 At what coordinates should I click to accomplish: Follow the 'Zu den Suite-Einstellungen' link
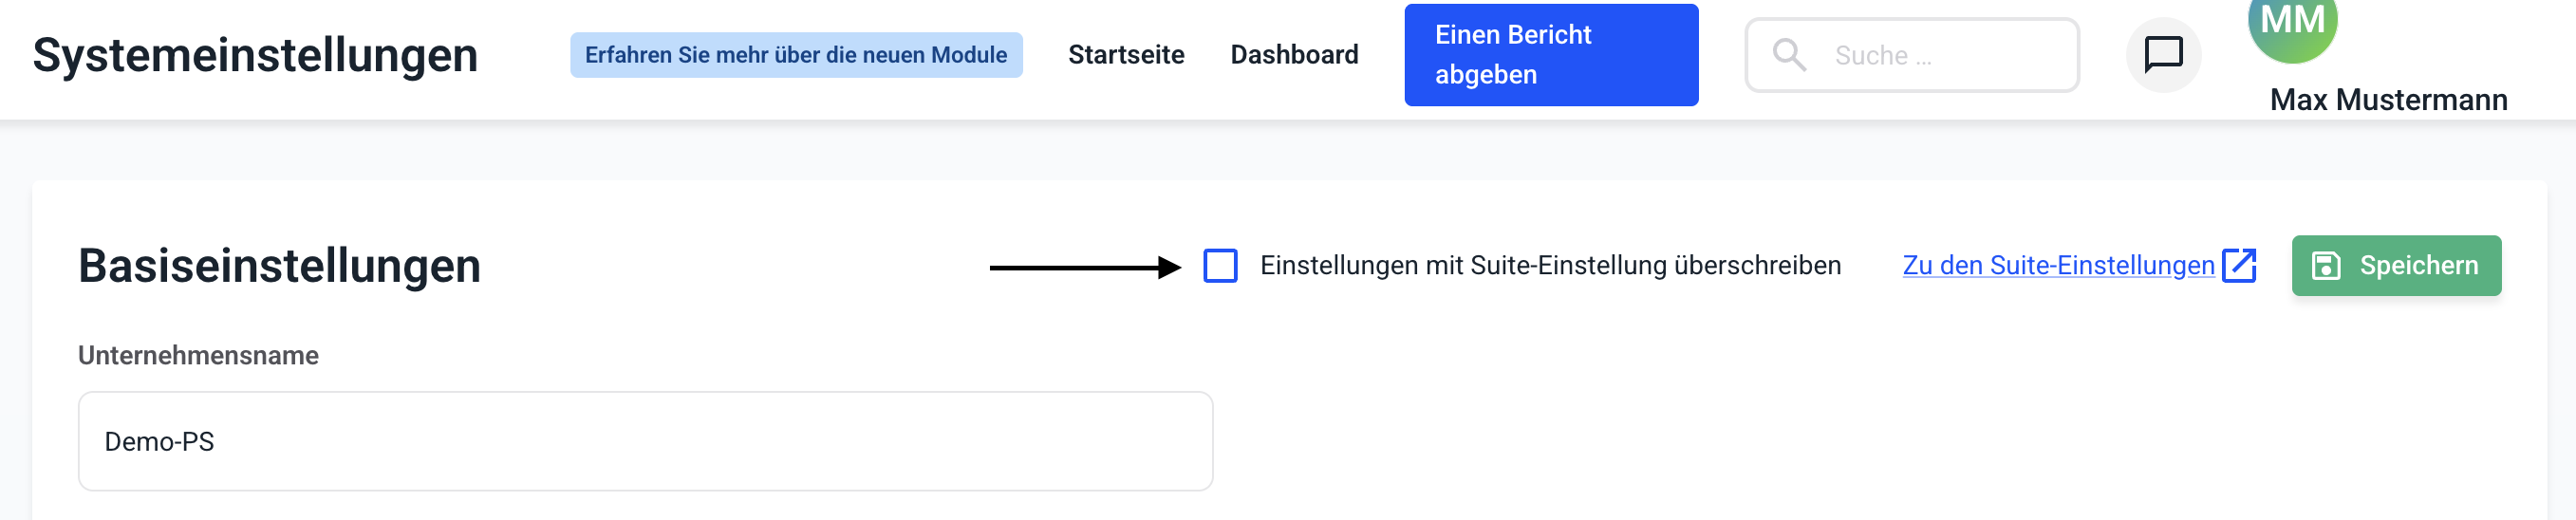click(x=2058, y=266)
